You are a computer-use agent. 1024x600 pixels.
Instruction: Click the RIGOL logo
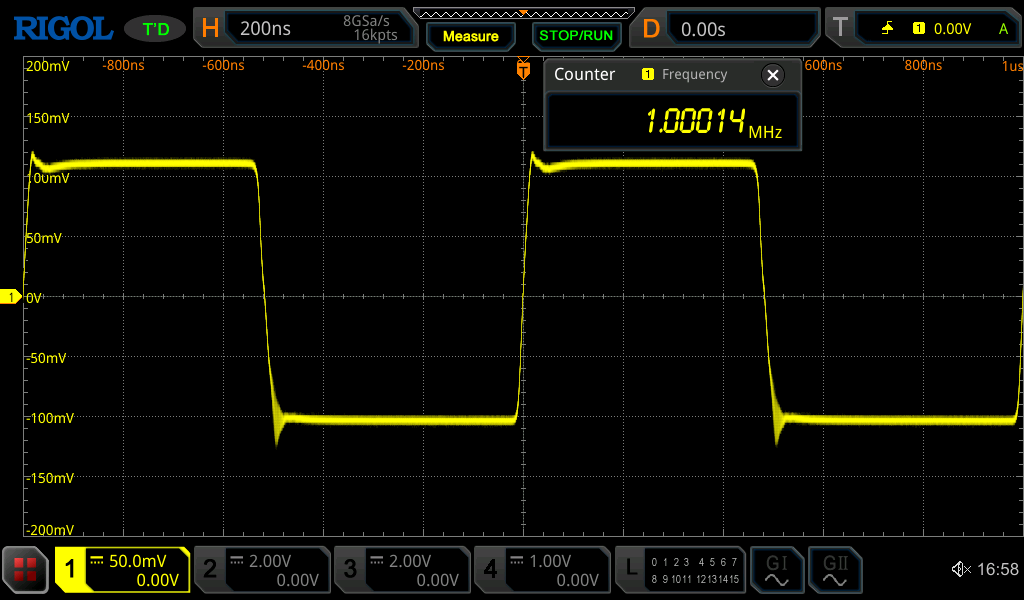click(x=62, y=29)
